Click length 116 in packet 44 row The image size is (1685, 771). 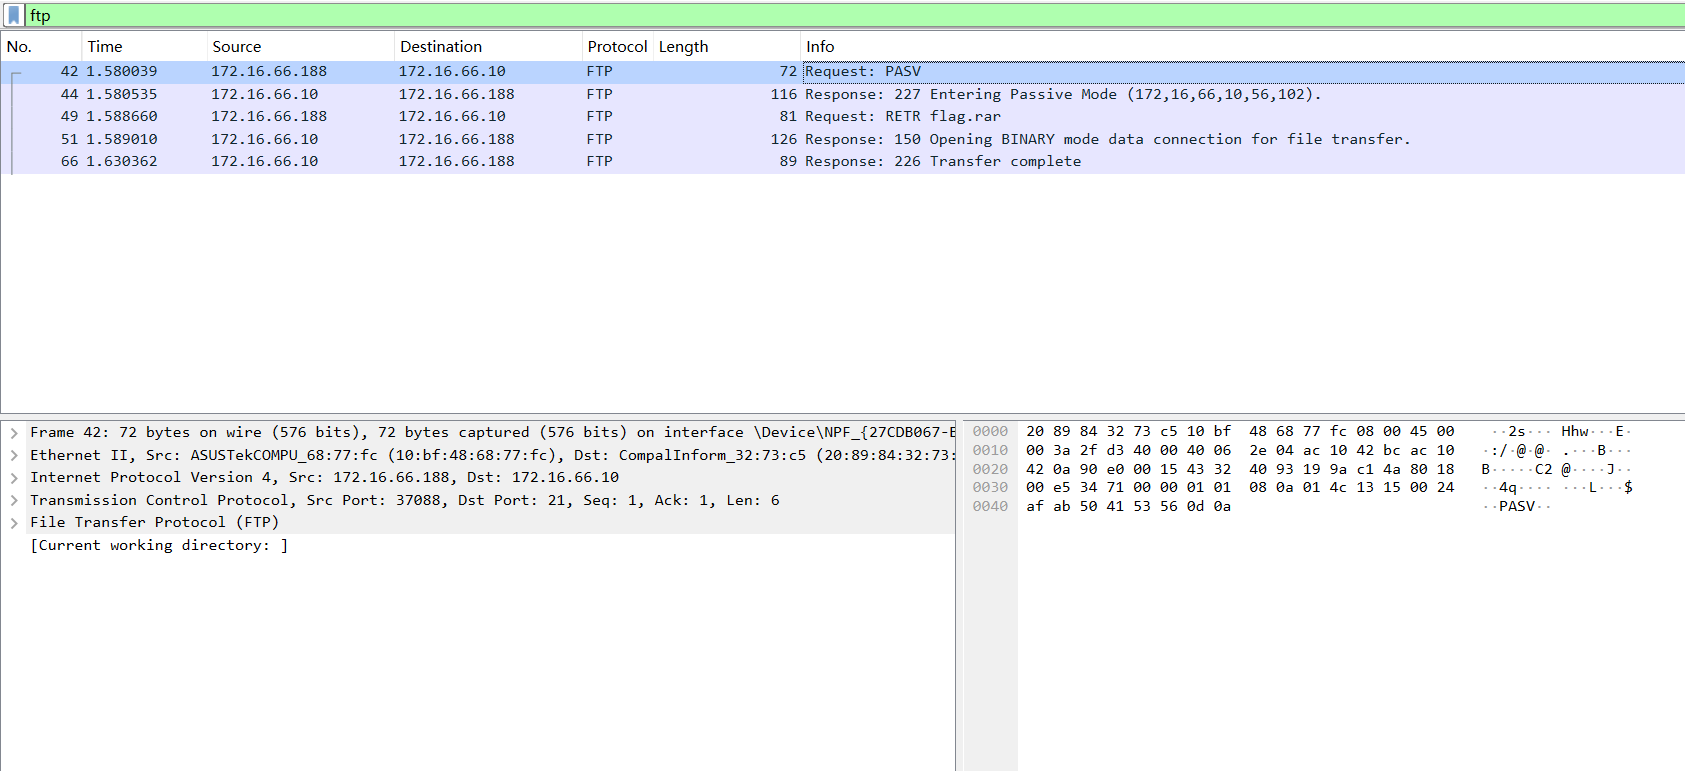[784, 94]
